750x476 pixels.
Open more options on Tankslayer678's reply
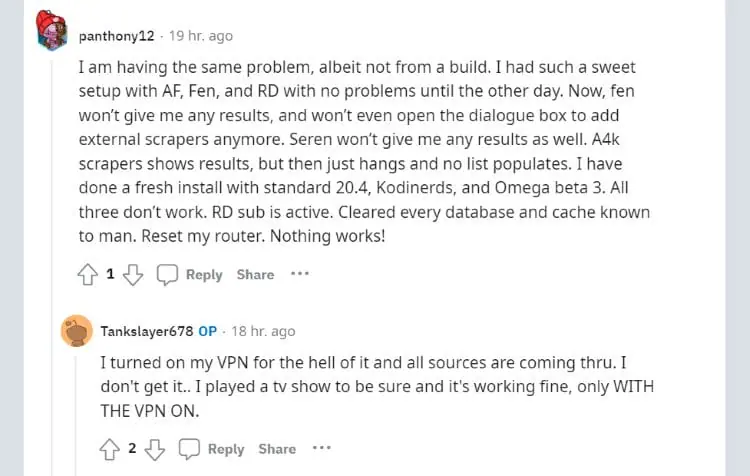pyautogui.click(x=321, y=449)
